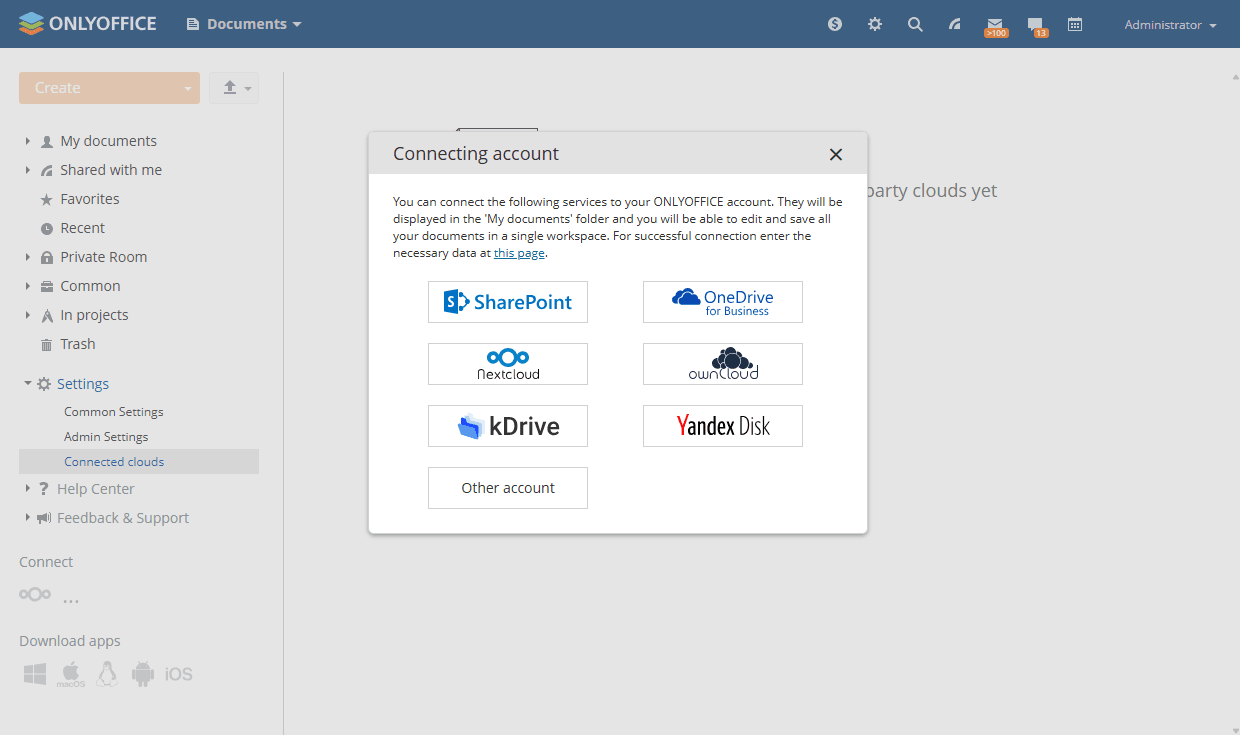Expand the Shared with me node
This screenshot has width=1240, height=735.
(28, 170)
